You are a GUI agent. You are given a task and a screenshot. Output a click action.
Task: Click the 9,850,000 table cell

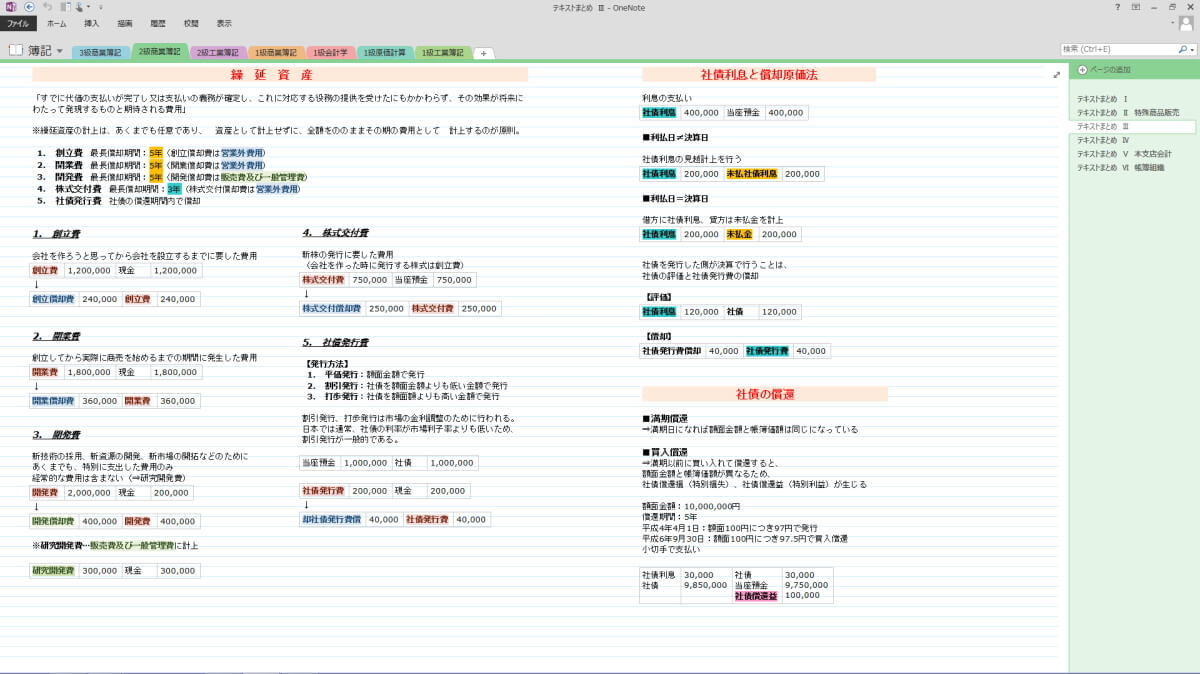pyautogui.click(x=705, y=585)
